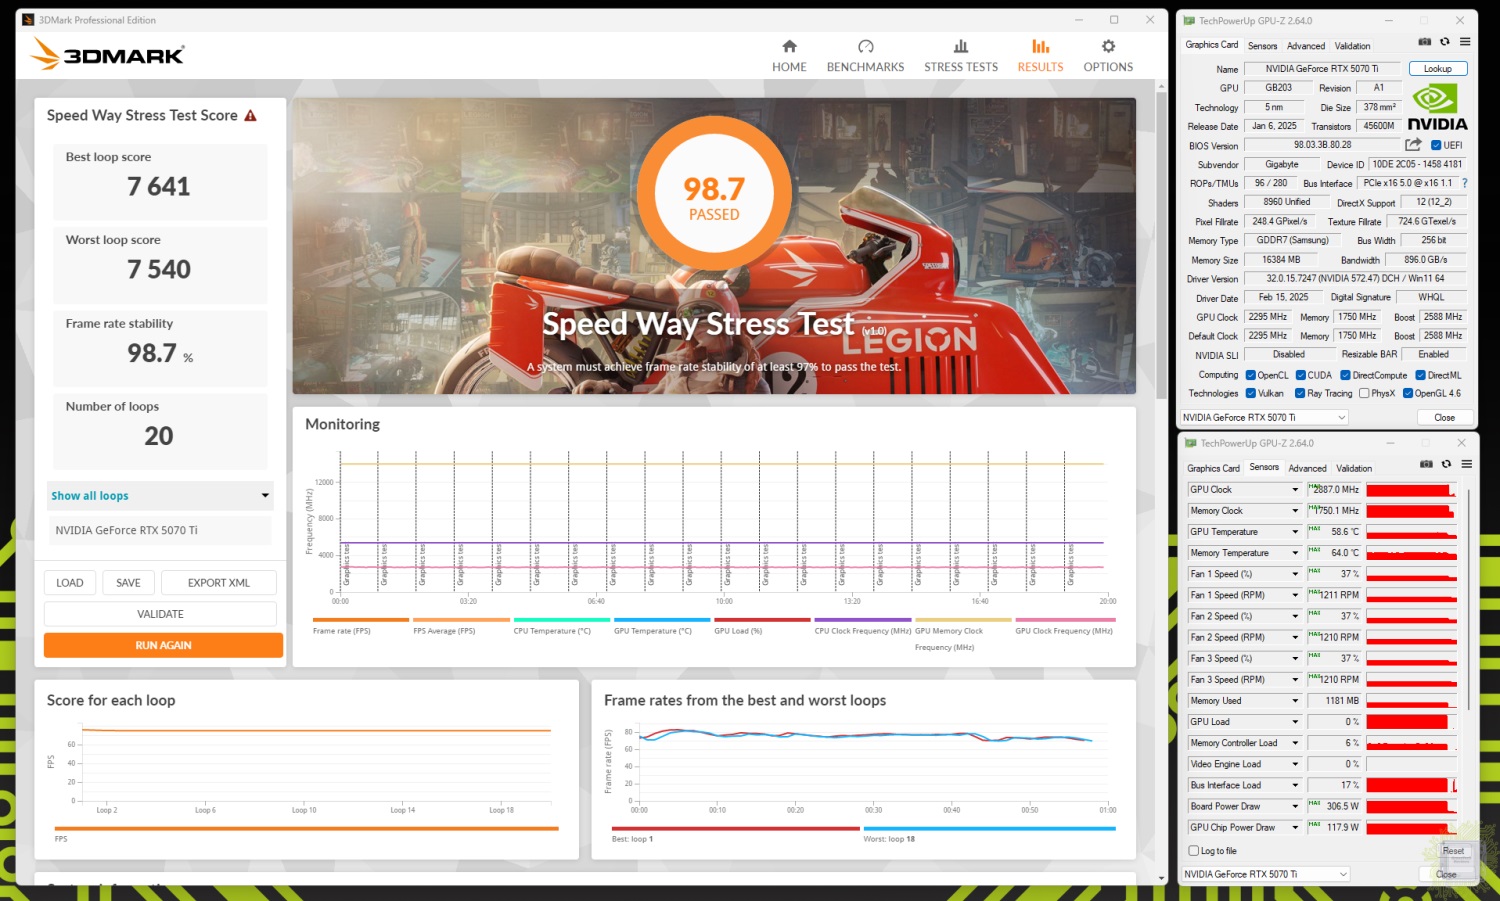Open the Home page via house icon
The width and height of the screenshot is (1500, 901).
[789, 46]
